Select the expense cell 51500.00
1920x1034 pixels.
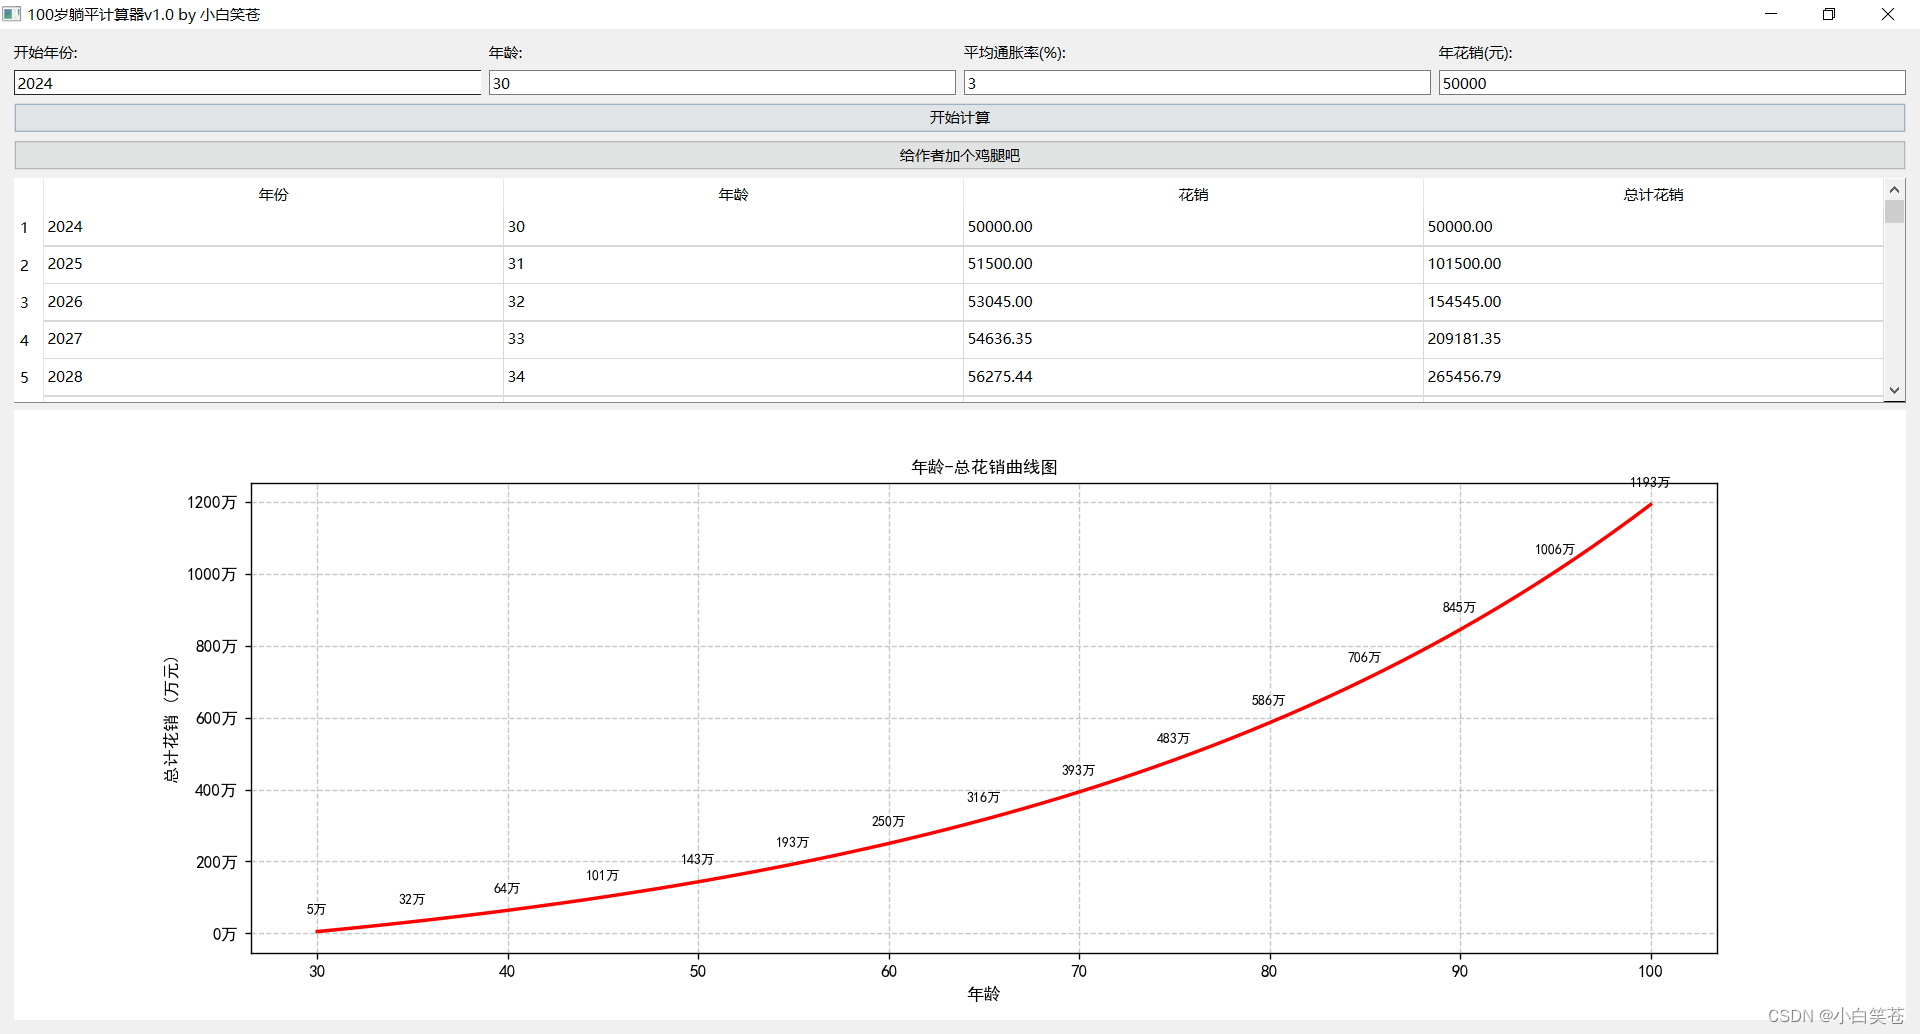1193,264
